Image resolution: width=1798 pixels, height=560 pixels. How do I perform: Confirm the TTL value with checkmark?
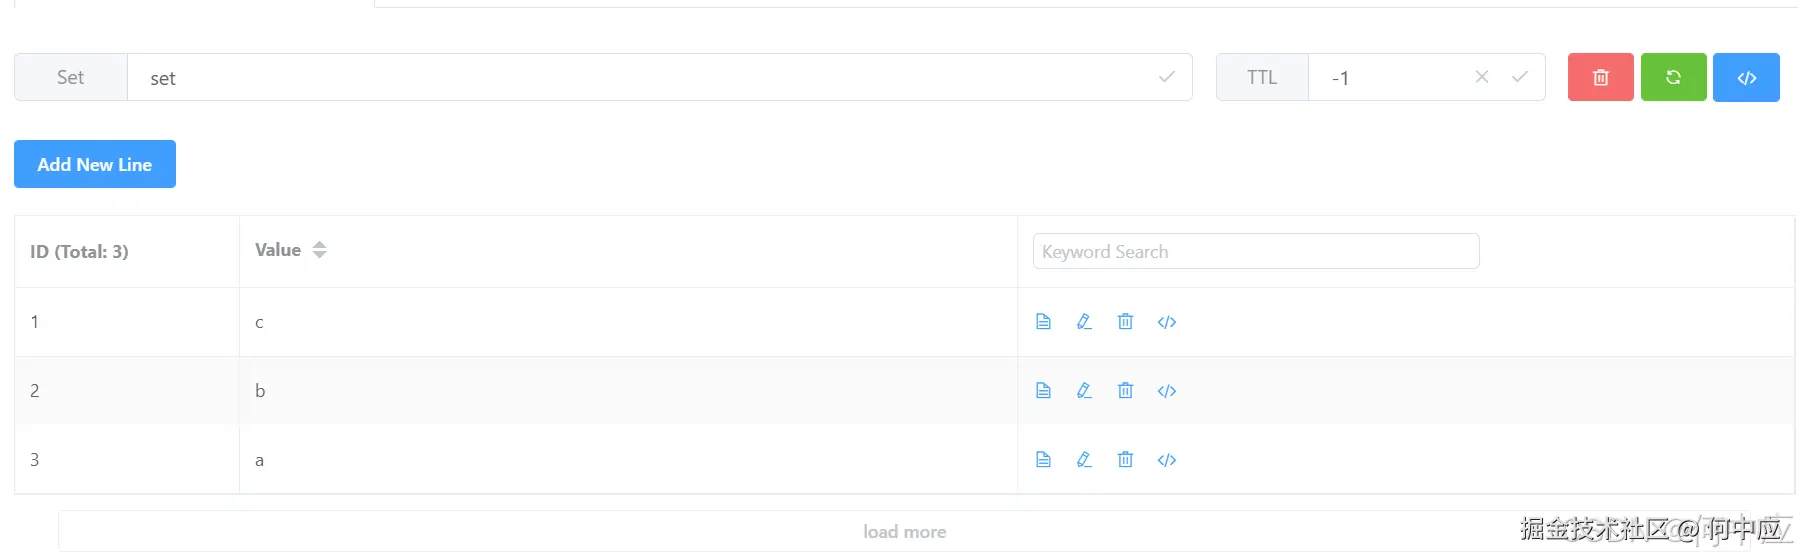click(1519, 77)
